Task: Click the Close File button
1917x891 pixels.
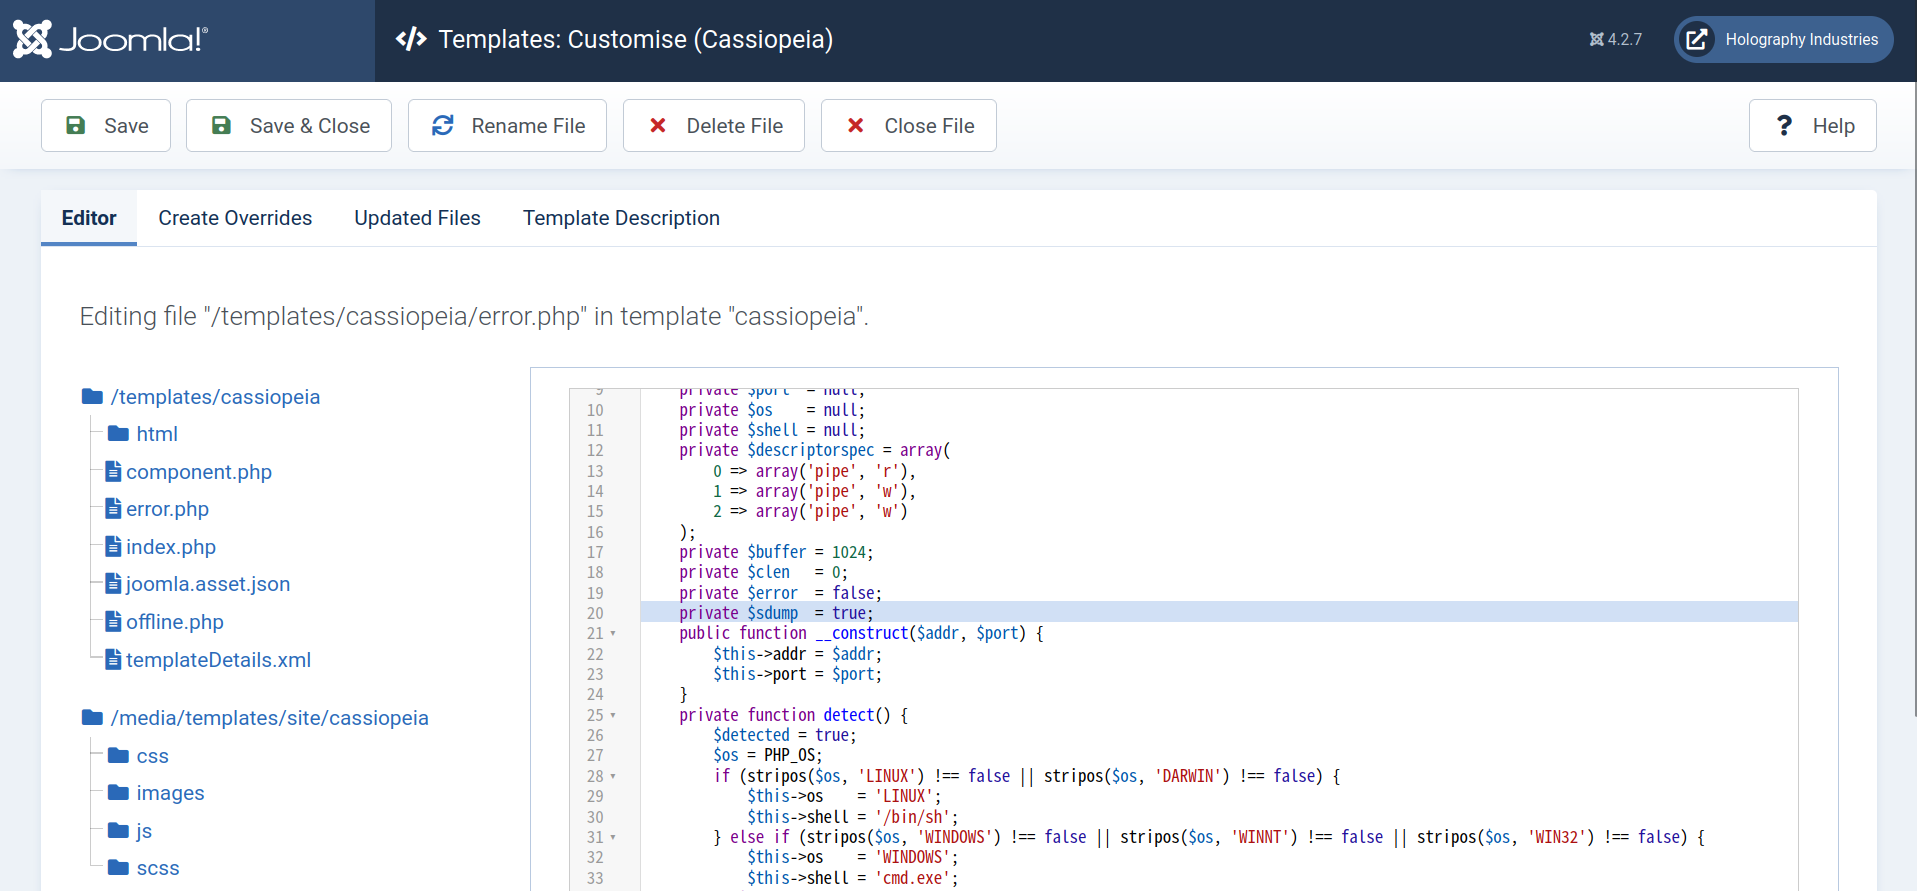Action: [909, 126]
